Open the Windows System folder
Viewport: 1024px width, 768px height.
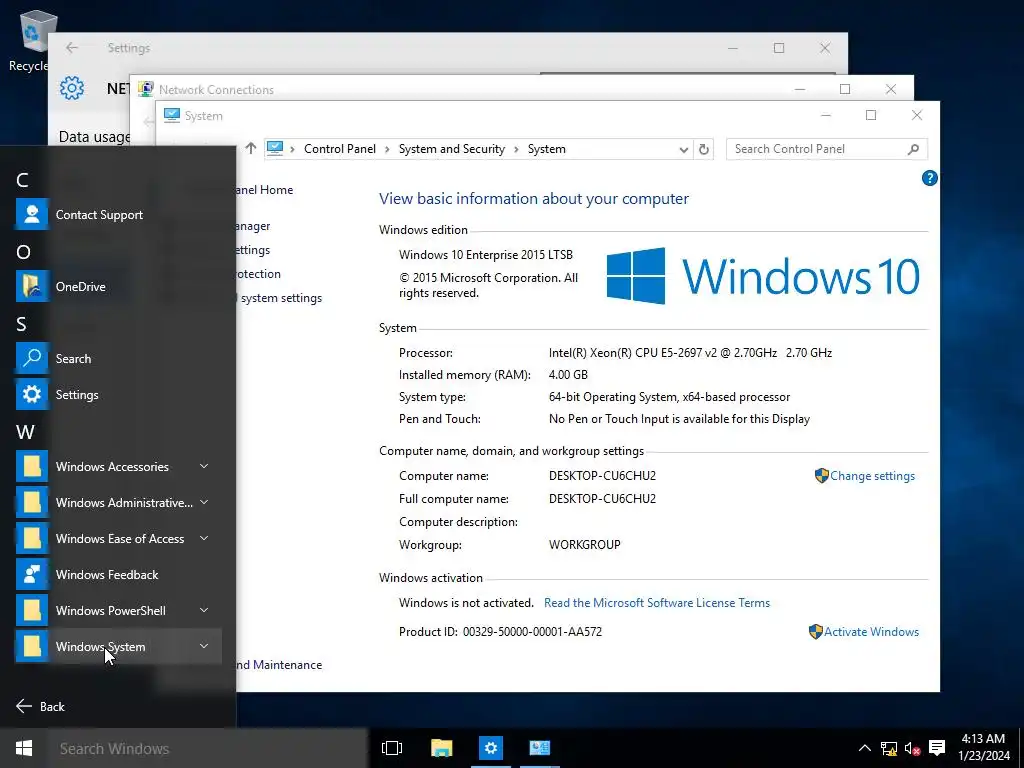coord(118,647)
